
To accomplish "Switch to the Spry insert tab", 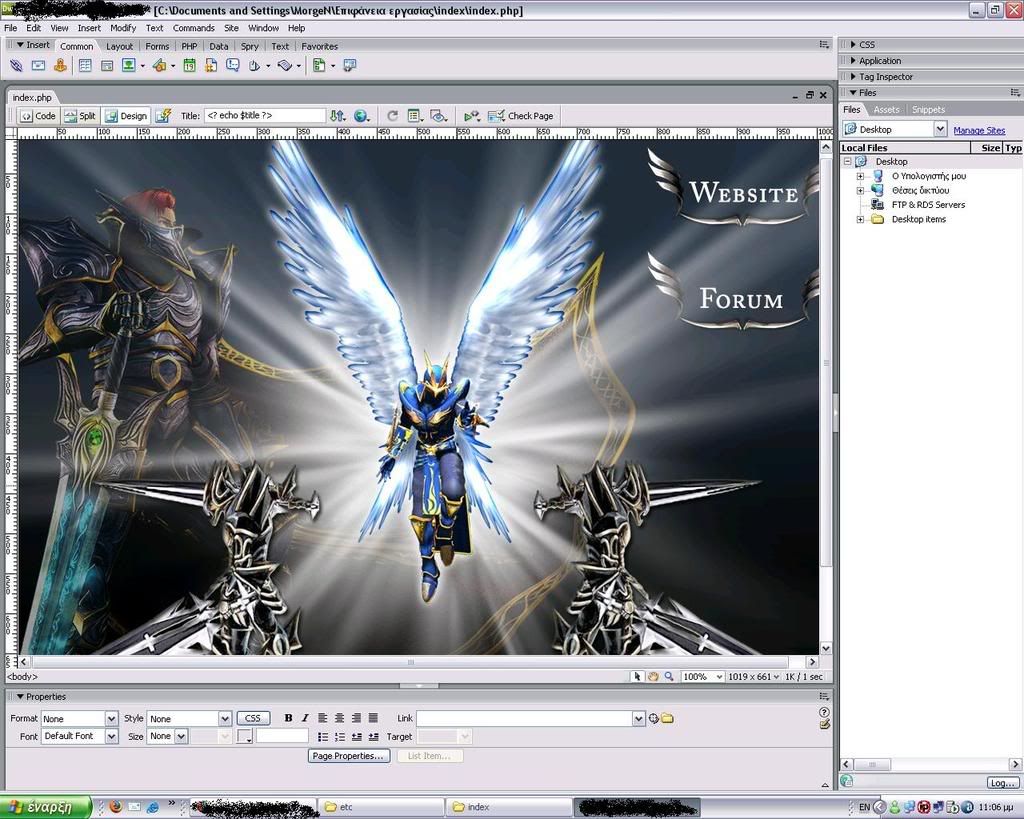I will point(249,46).
